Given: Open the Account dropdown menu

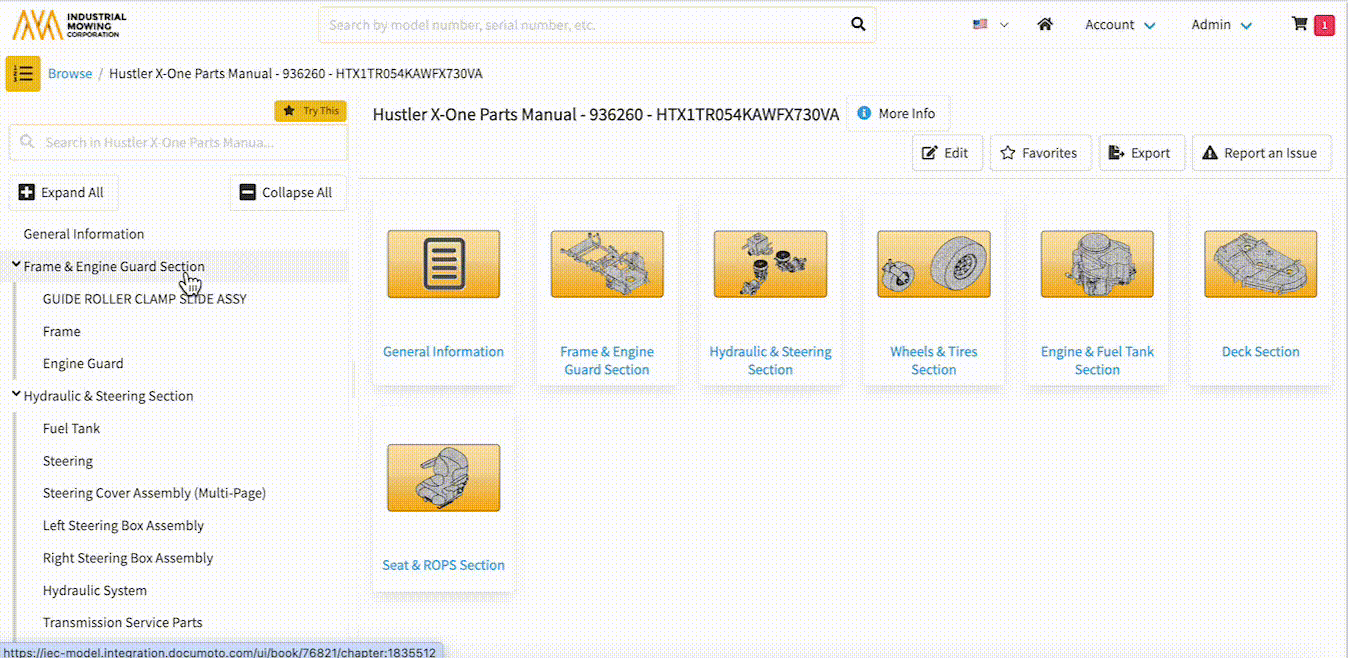Looking at the screenshot, I should click(1120, 25).
